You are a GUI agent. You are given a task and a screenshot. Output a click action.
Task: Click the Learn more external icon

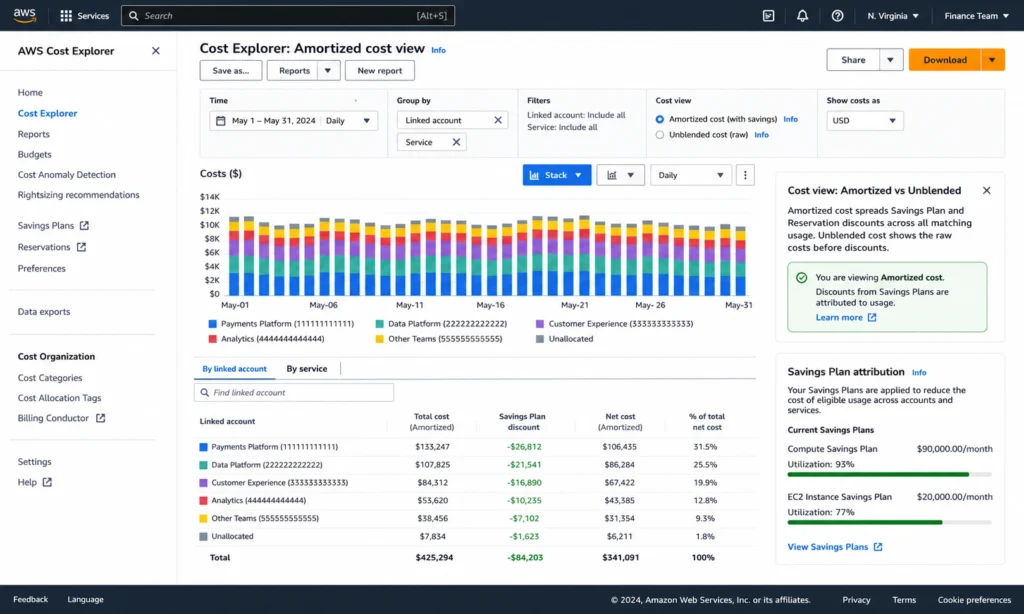click(872, 317)
